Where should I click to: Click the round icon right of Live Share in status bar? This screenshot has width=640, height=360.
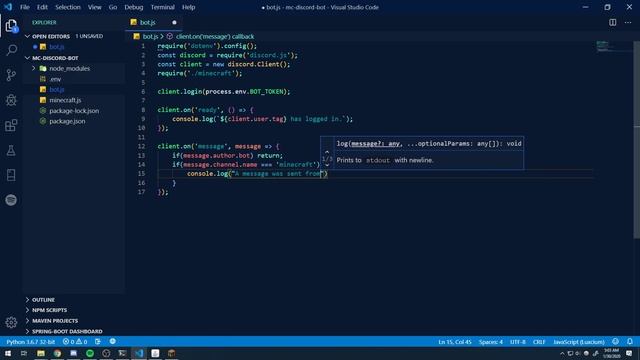click(113, 341)
